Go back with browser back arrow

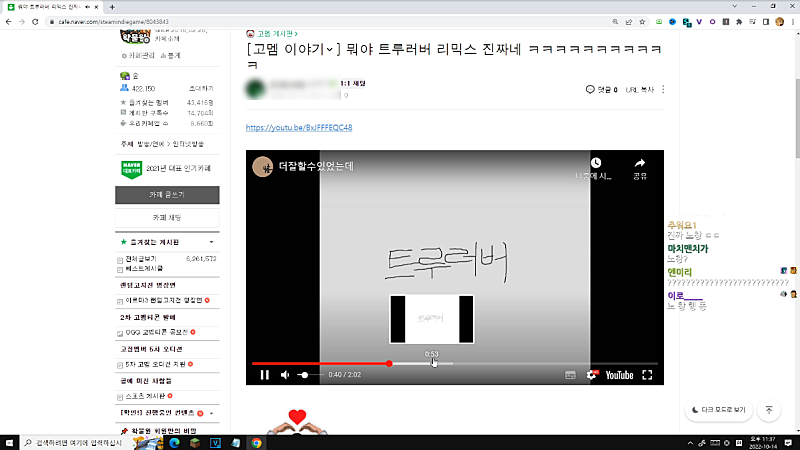(x=9, y=22)
